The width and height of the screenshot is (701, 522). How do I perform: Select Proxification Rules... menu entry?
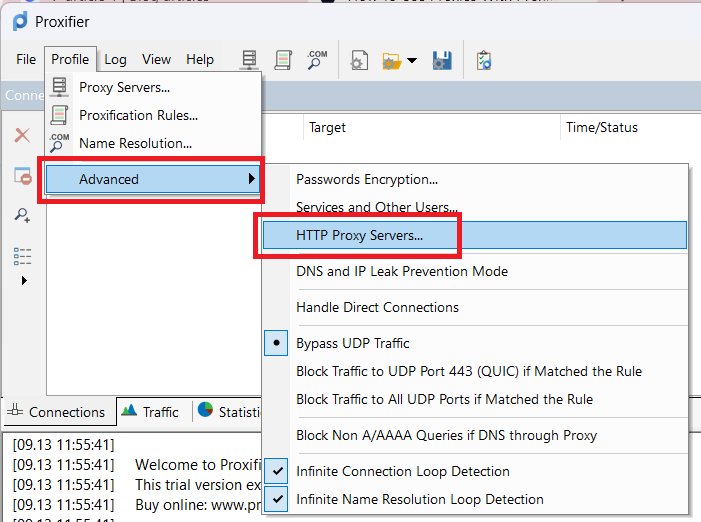coord(153,115)
